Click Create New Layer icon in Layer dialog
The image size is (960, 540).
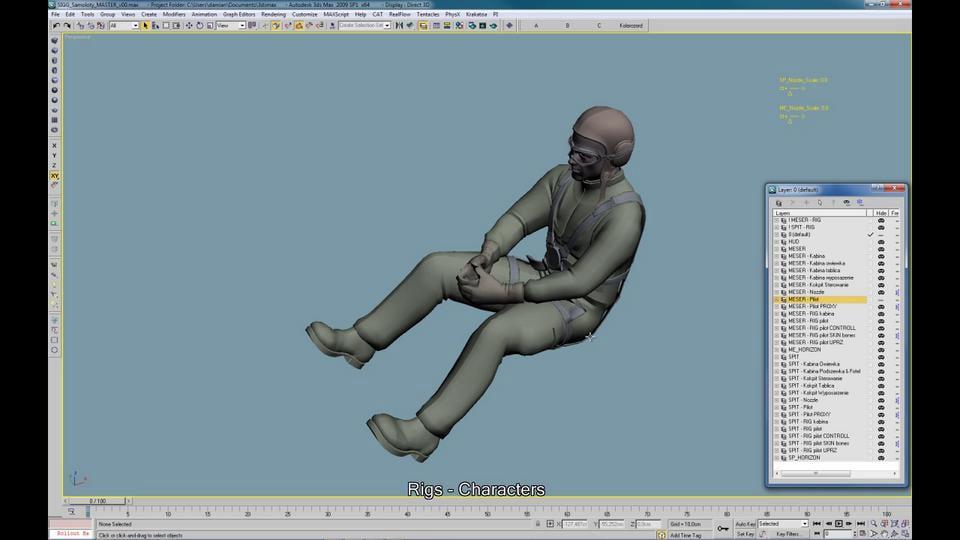point(779,203)
